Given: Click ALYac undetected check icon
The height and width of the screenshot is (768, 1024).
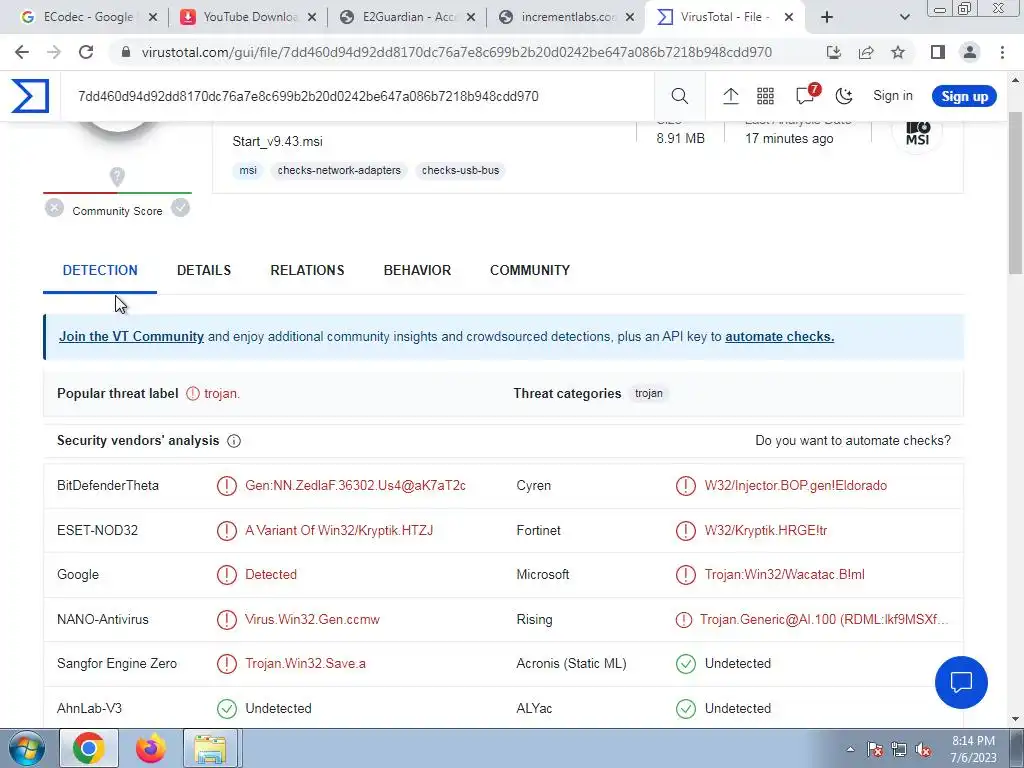Looking at the screenshot, I should pos(686,708).
